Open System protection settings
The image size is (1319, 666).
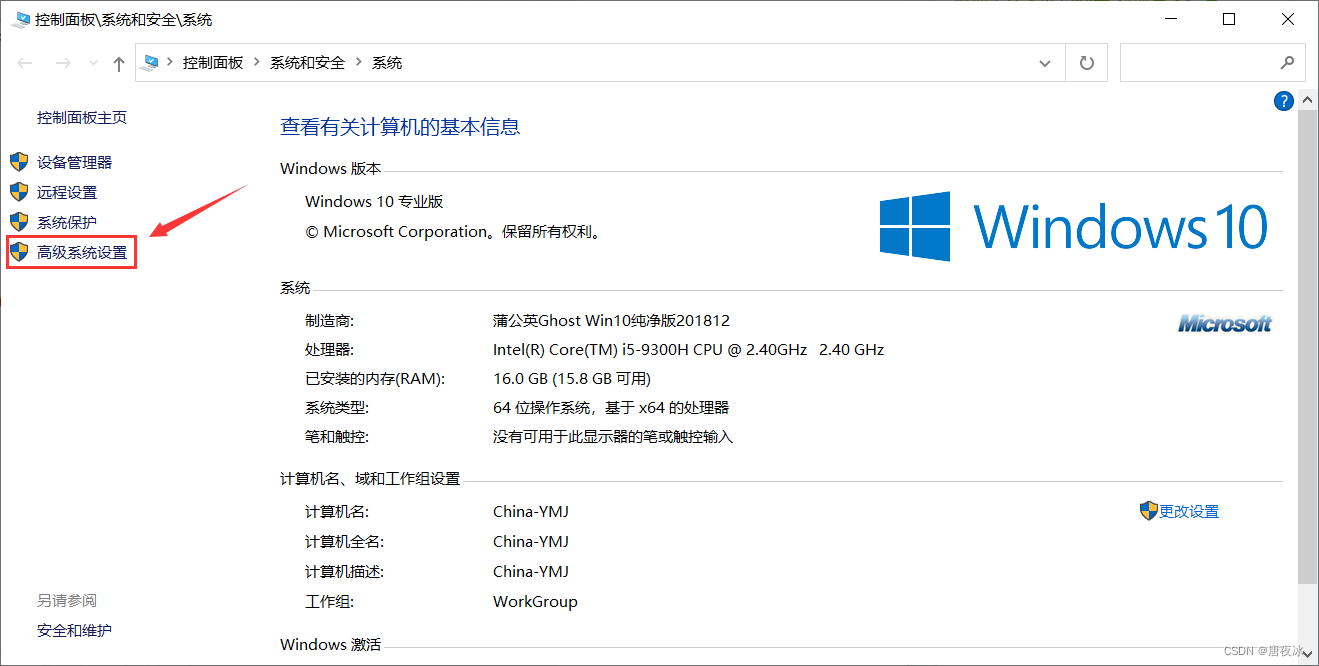69,221
